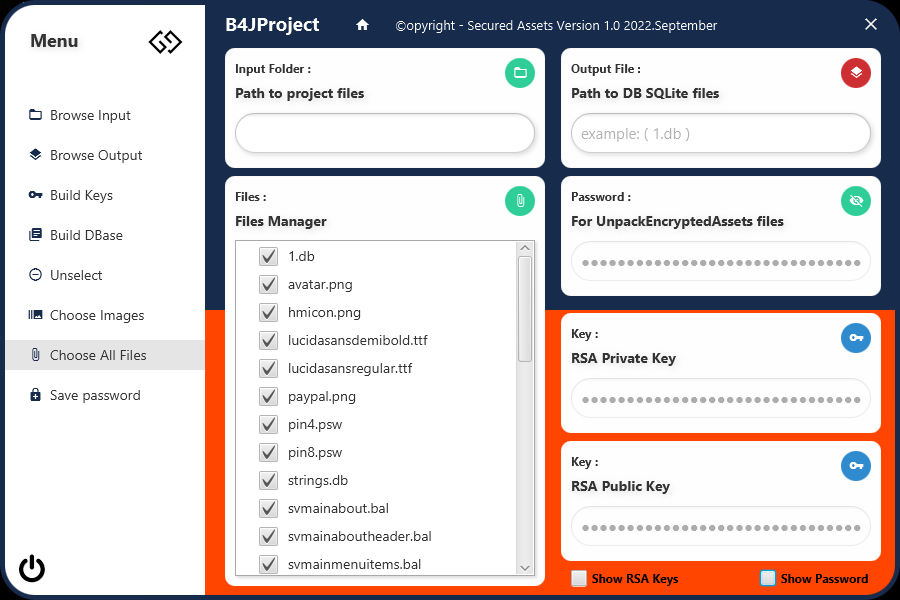The image size is (900, 600).
Task: Click the blue key icon for RSA Private Key
Action: click(856, 338)
